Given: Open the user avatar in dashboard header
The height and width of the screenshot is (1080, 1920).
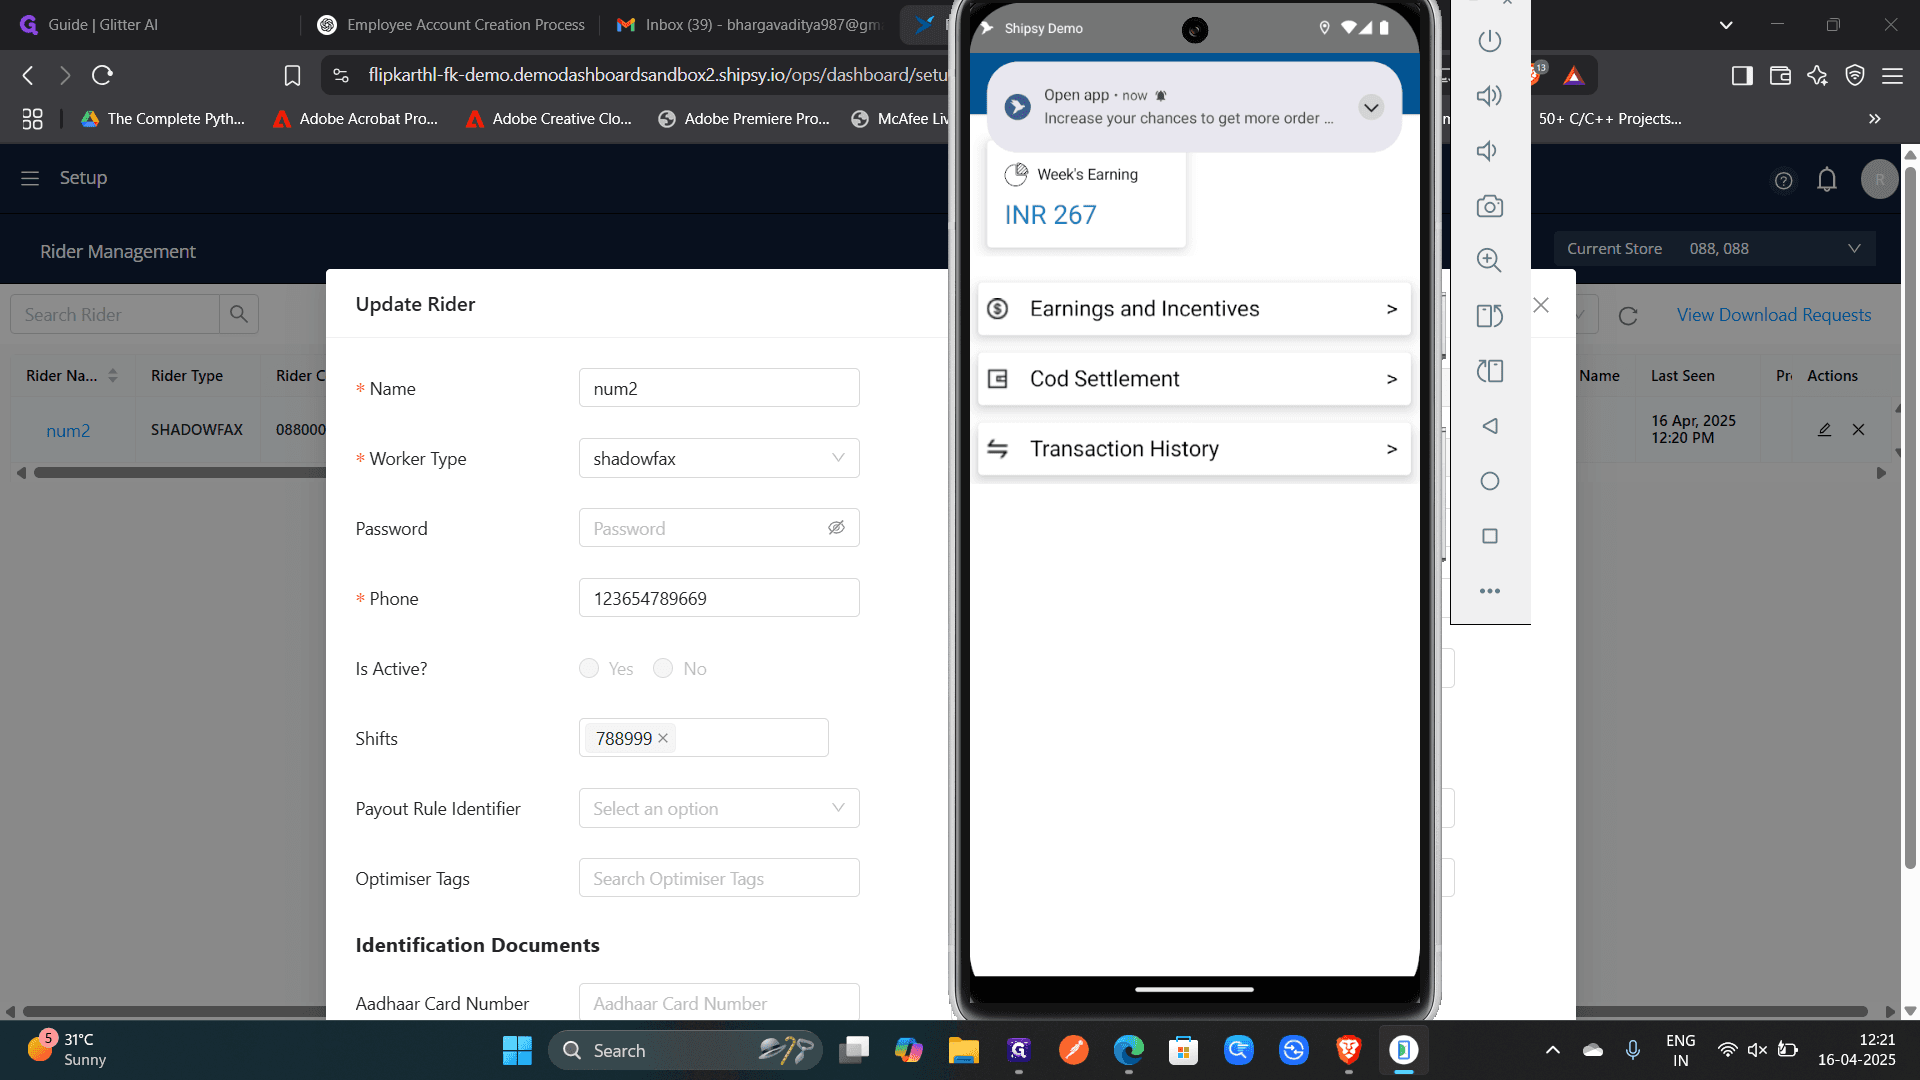Looking at the screenshot, I should (1880, 180).
